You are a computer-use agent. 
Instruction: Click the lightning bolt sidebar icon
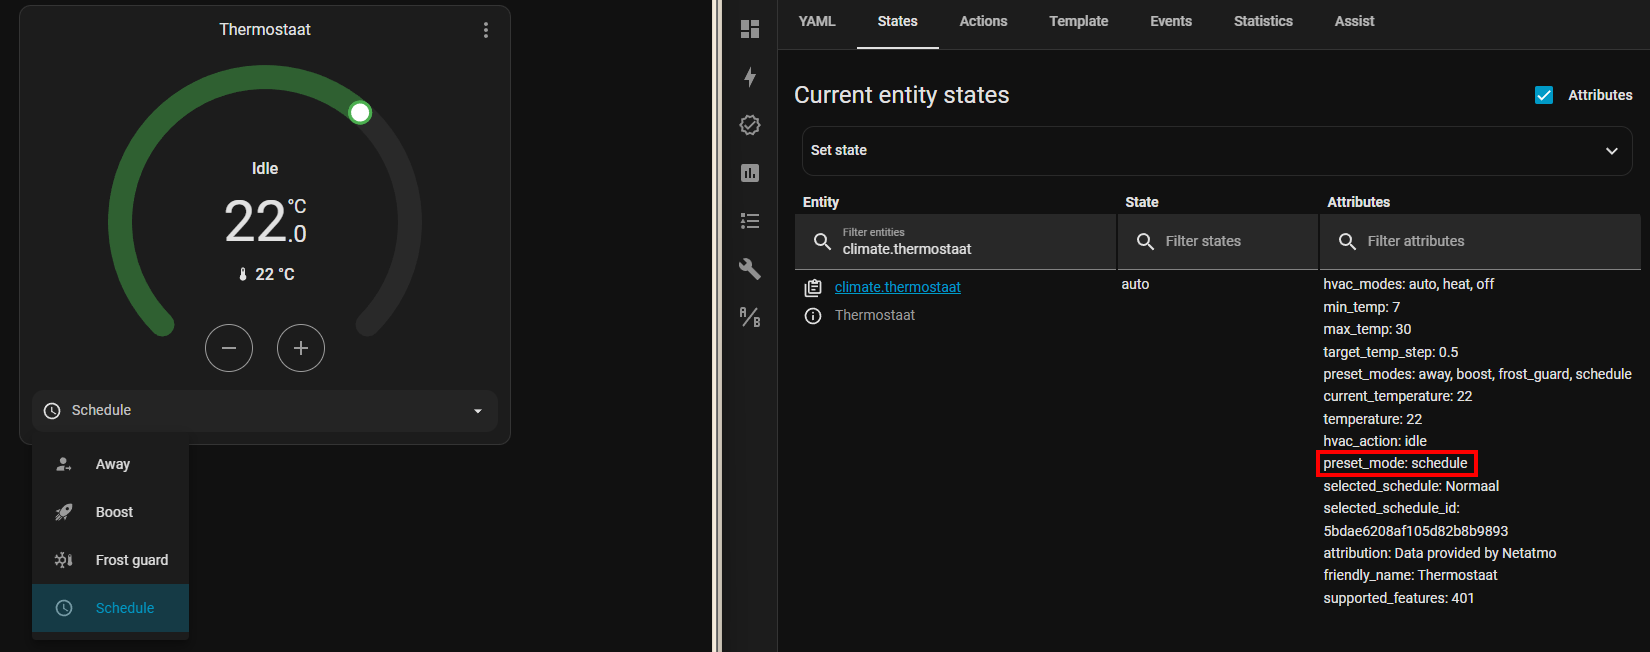(750, 77)
